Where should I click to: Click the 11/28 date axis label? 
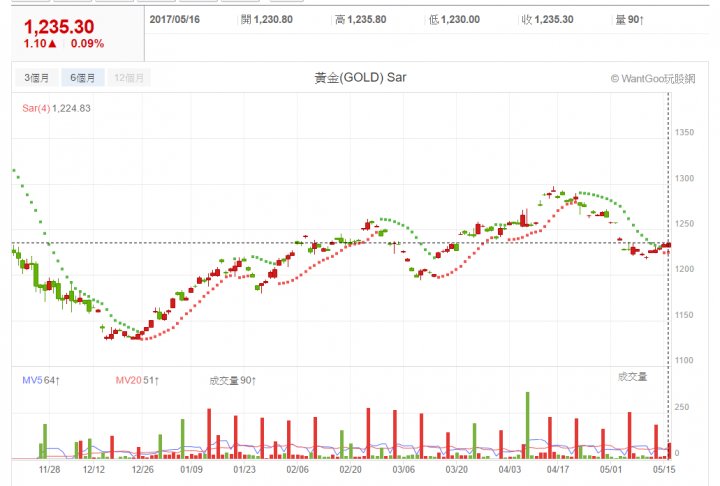click(x=50, y=469)
